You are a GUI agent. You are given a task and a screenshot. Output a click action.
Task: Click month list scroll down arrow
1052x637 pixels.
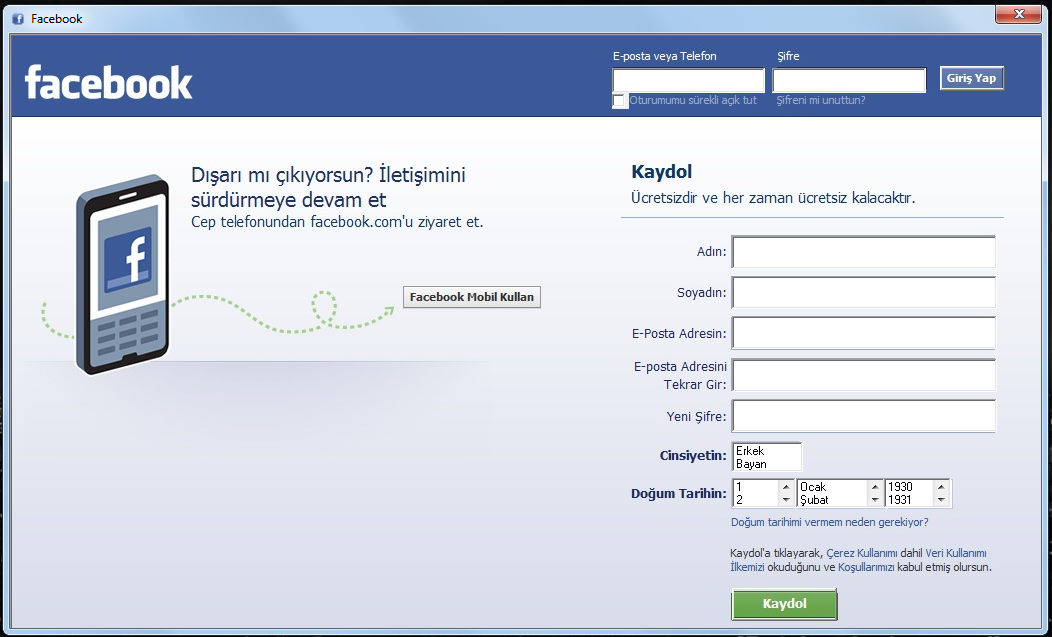tap(875, 500)
